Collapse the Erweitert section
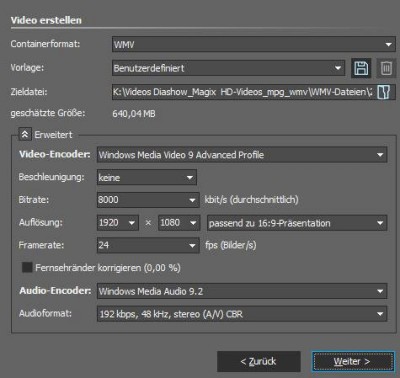 [x=25, y=135]
